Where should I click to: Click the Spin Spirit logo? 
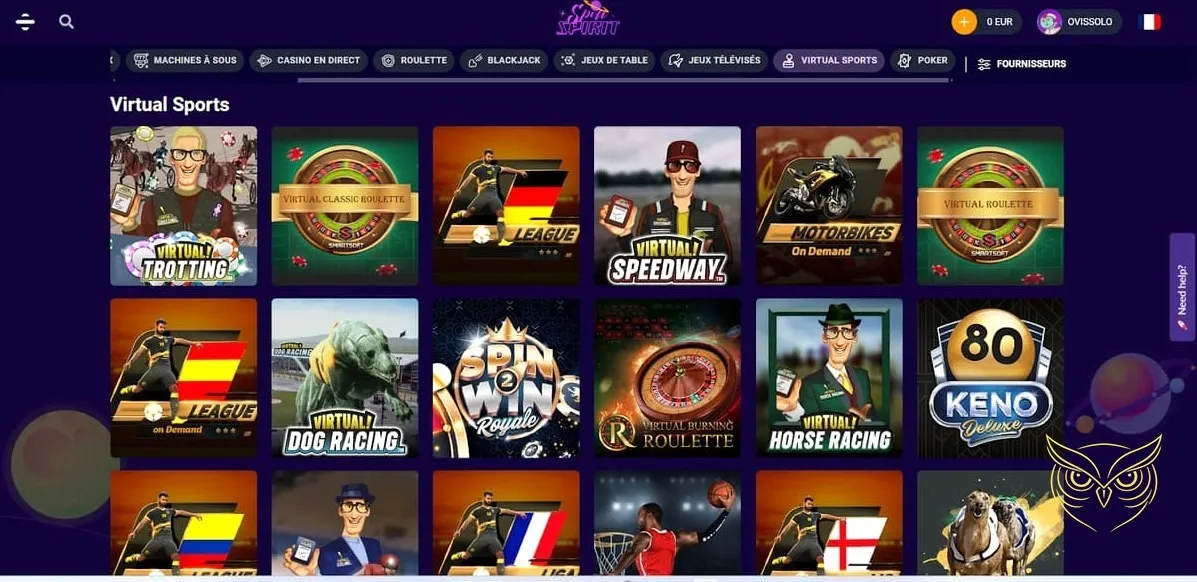588,20
